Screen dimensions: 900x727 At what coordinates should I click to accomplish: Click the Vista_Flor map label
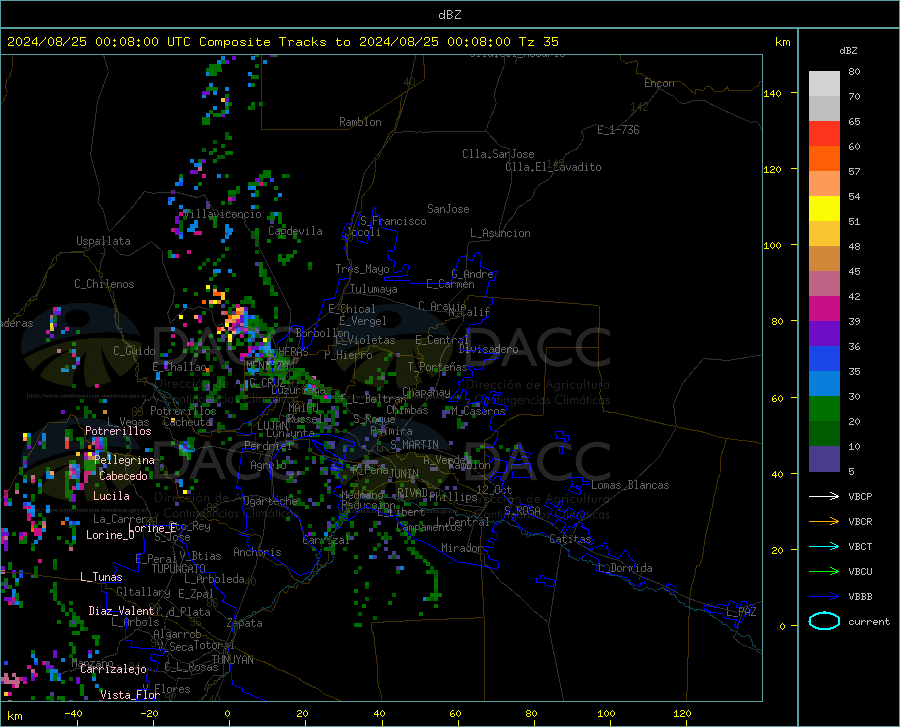[x=130, y=695]
